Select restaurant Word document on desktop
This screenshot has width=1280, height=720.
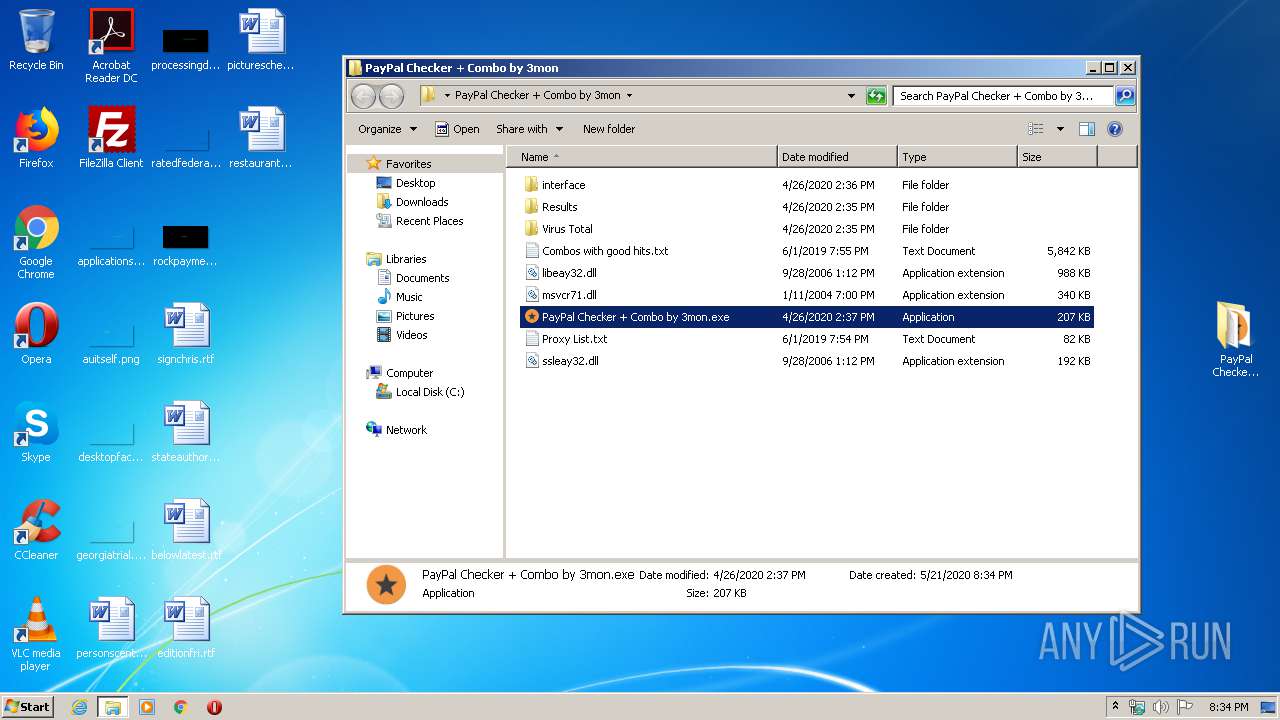click(261, 138)
